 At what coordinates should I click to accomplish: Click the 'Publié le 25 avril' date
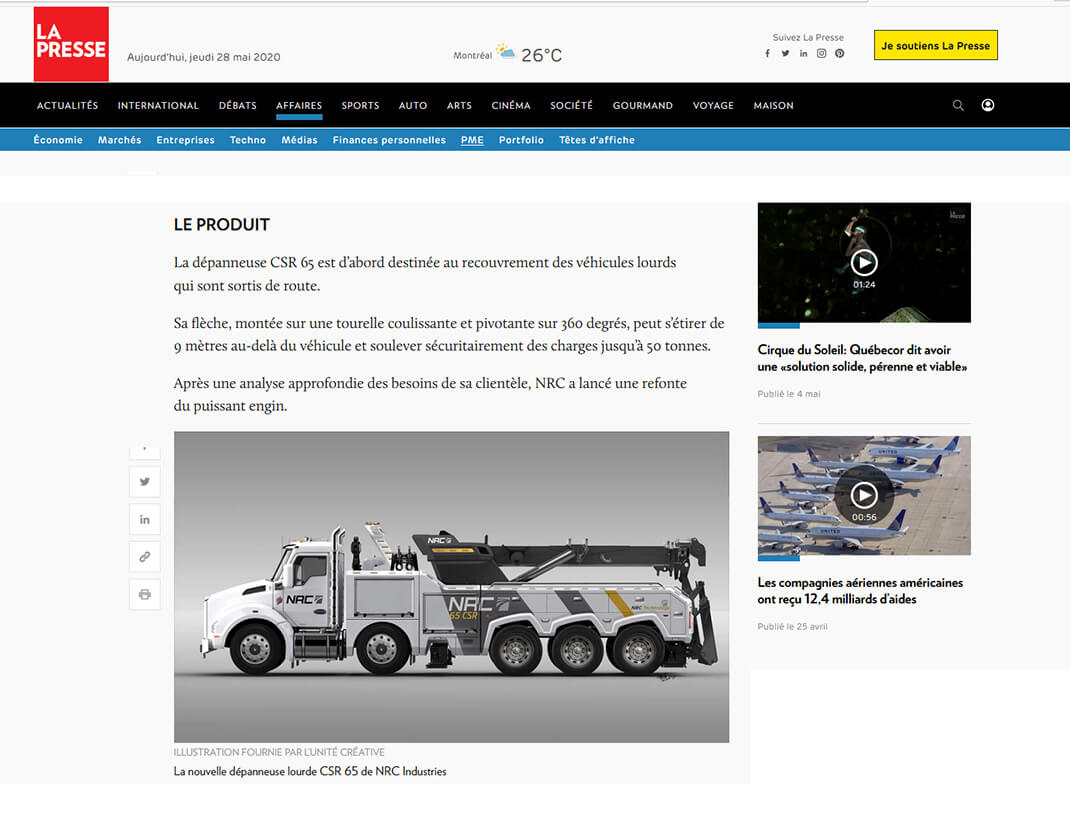coord(792,627)
